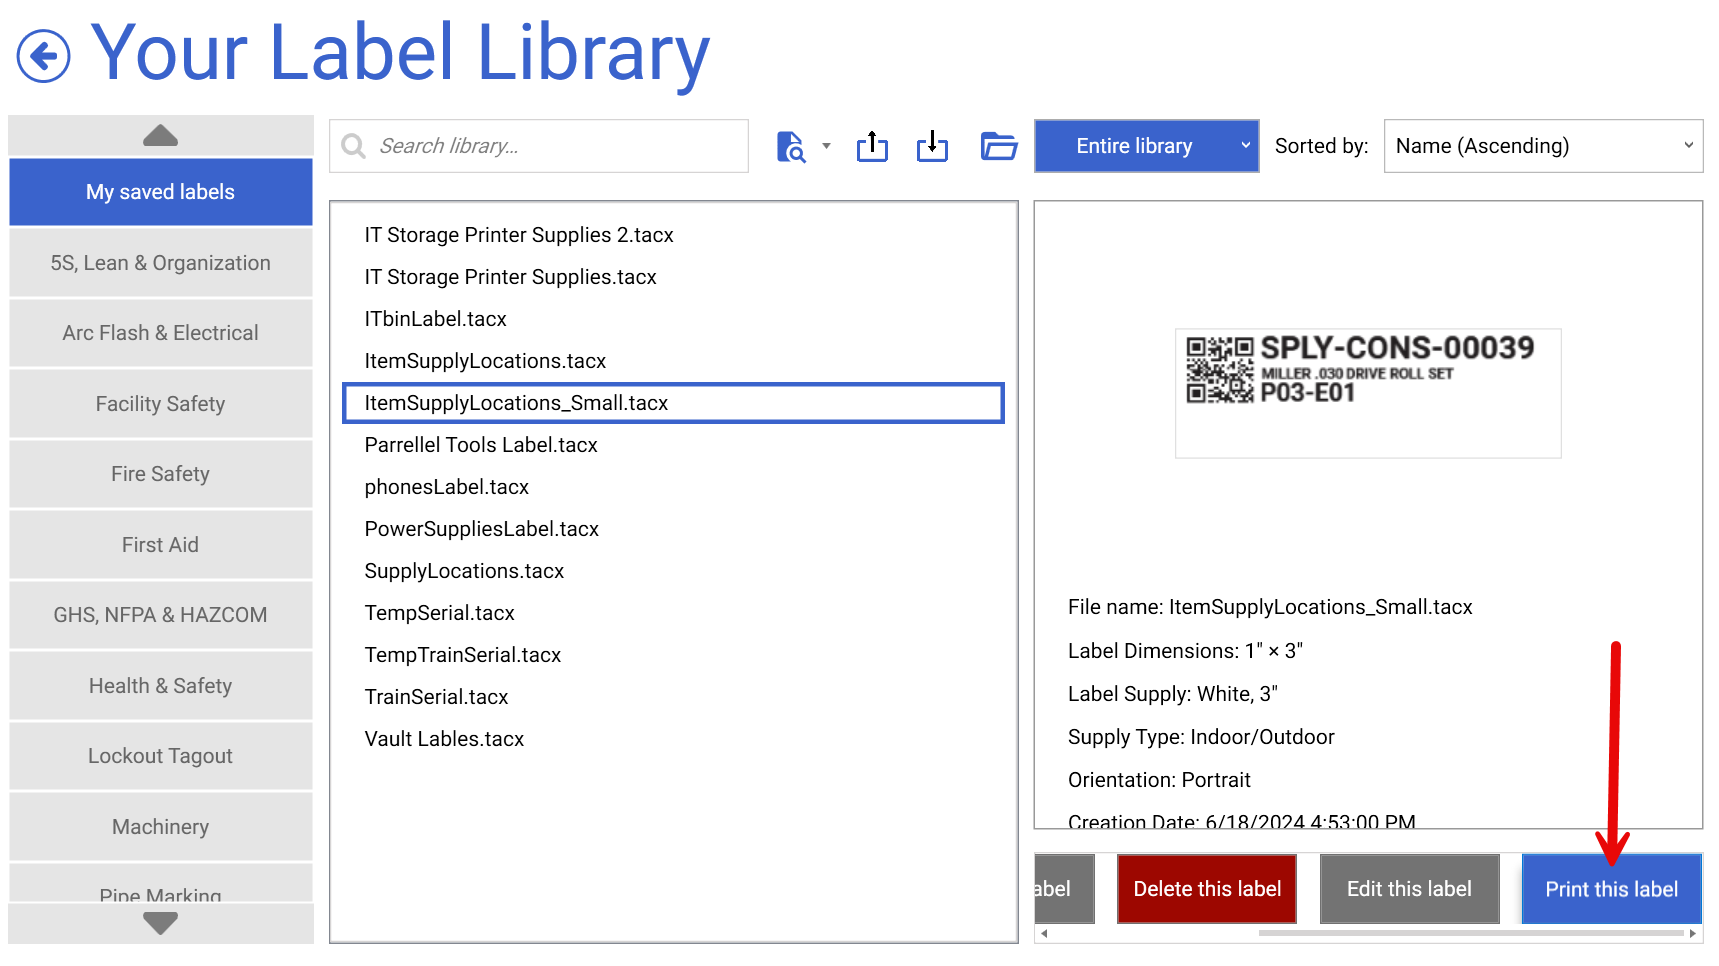Click the export label upload icon
Viewport: 1719px width, 966px height.
click(872, 146)
